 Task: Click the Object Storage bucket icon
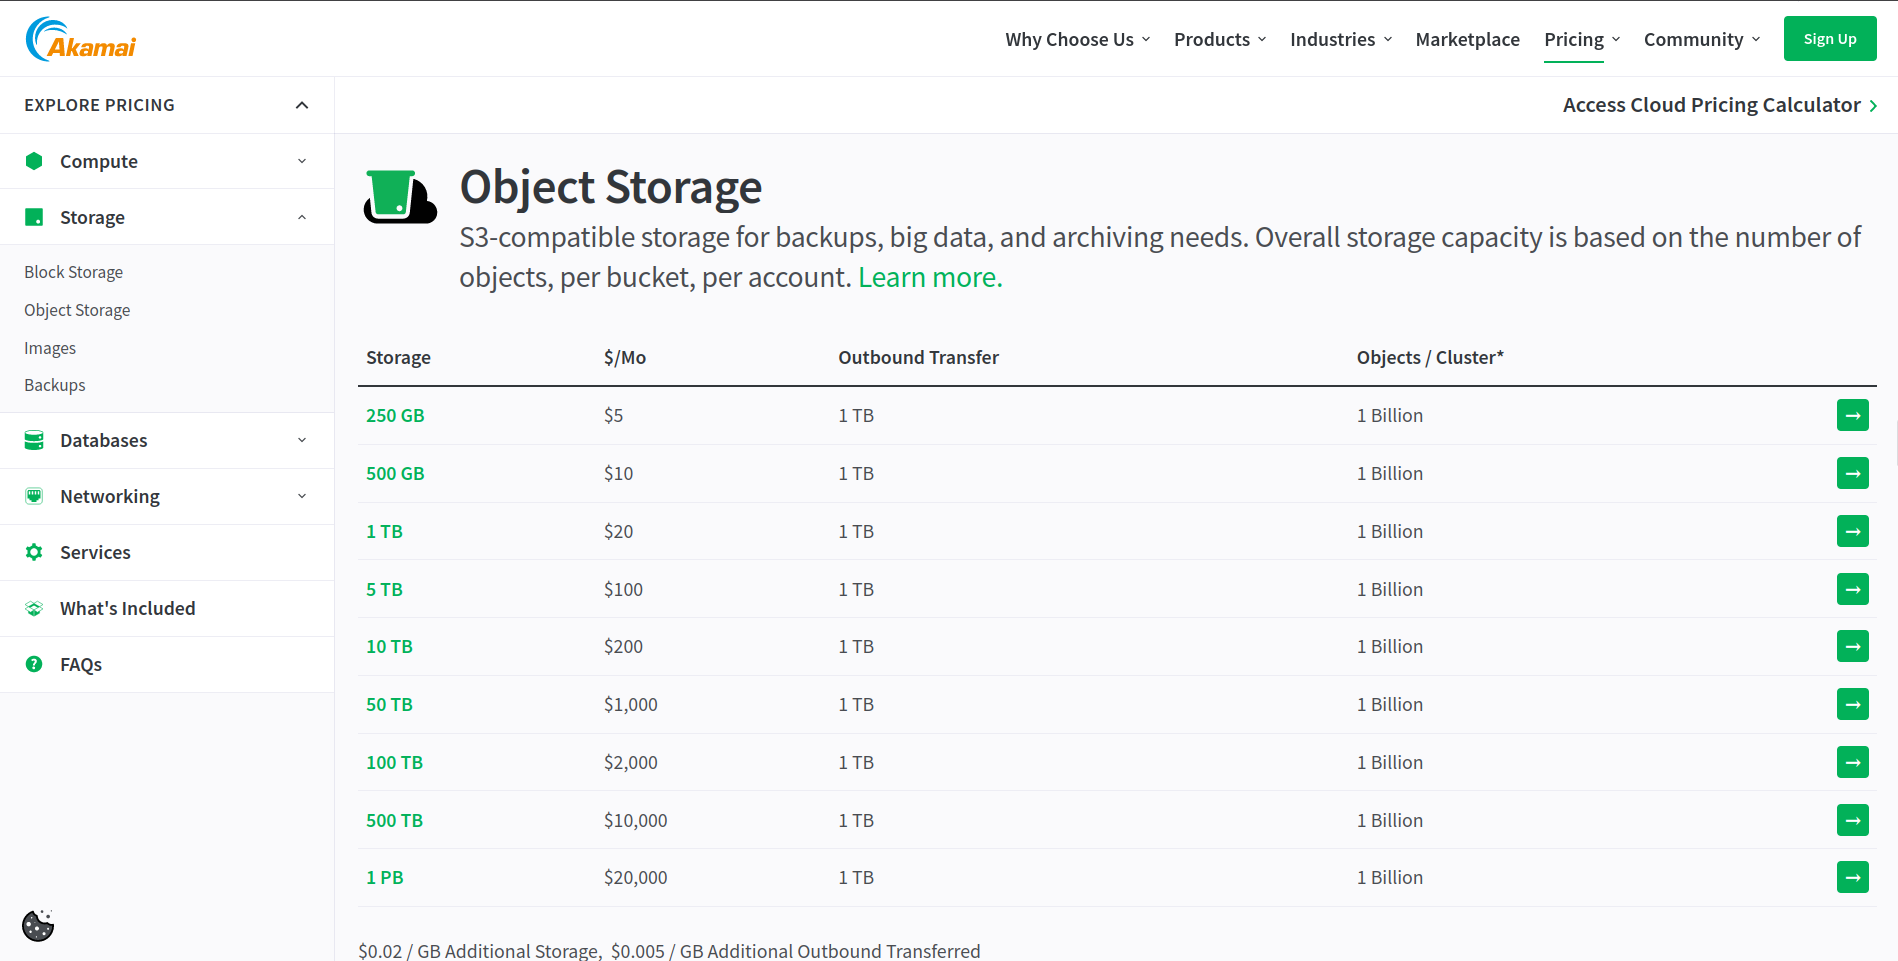[399, 196]
